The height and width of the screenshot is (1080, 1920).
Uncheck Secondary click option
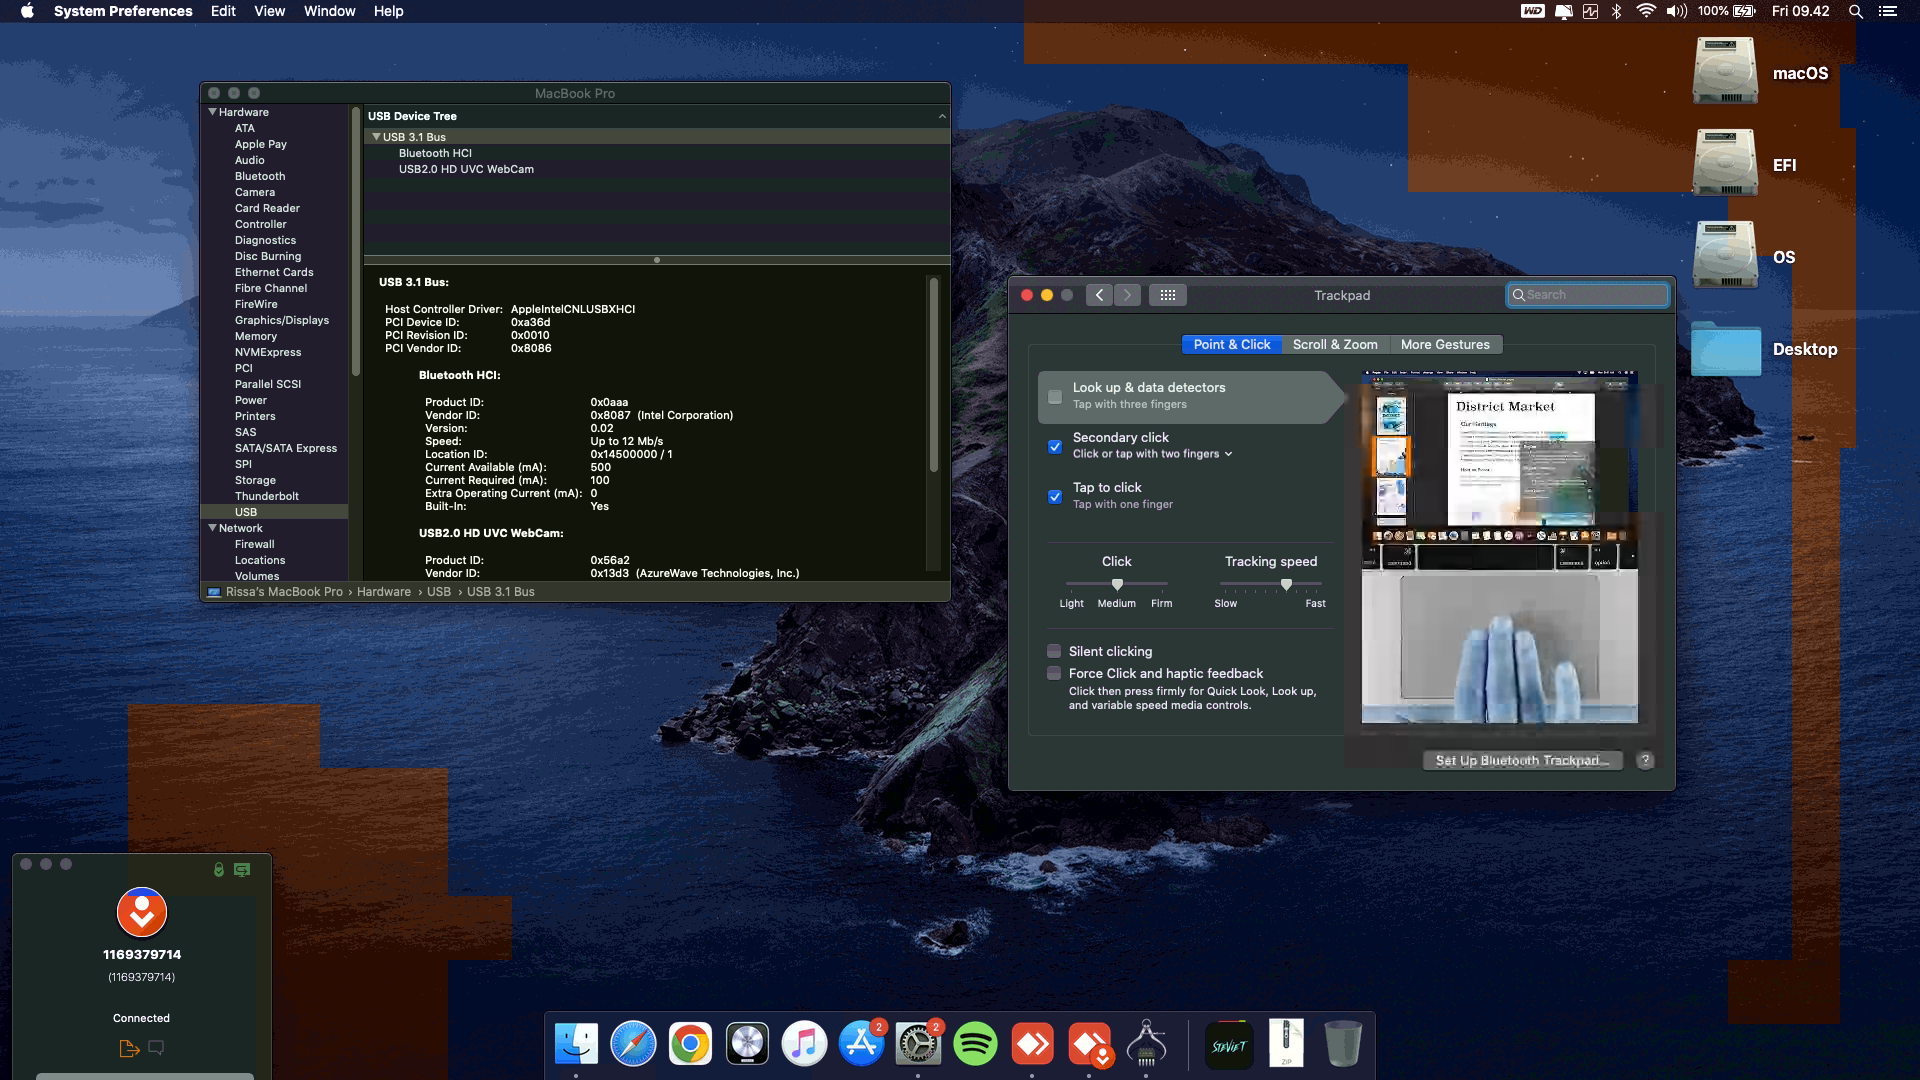1055,447
